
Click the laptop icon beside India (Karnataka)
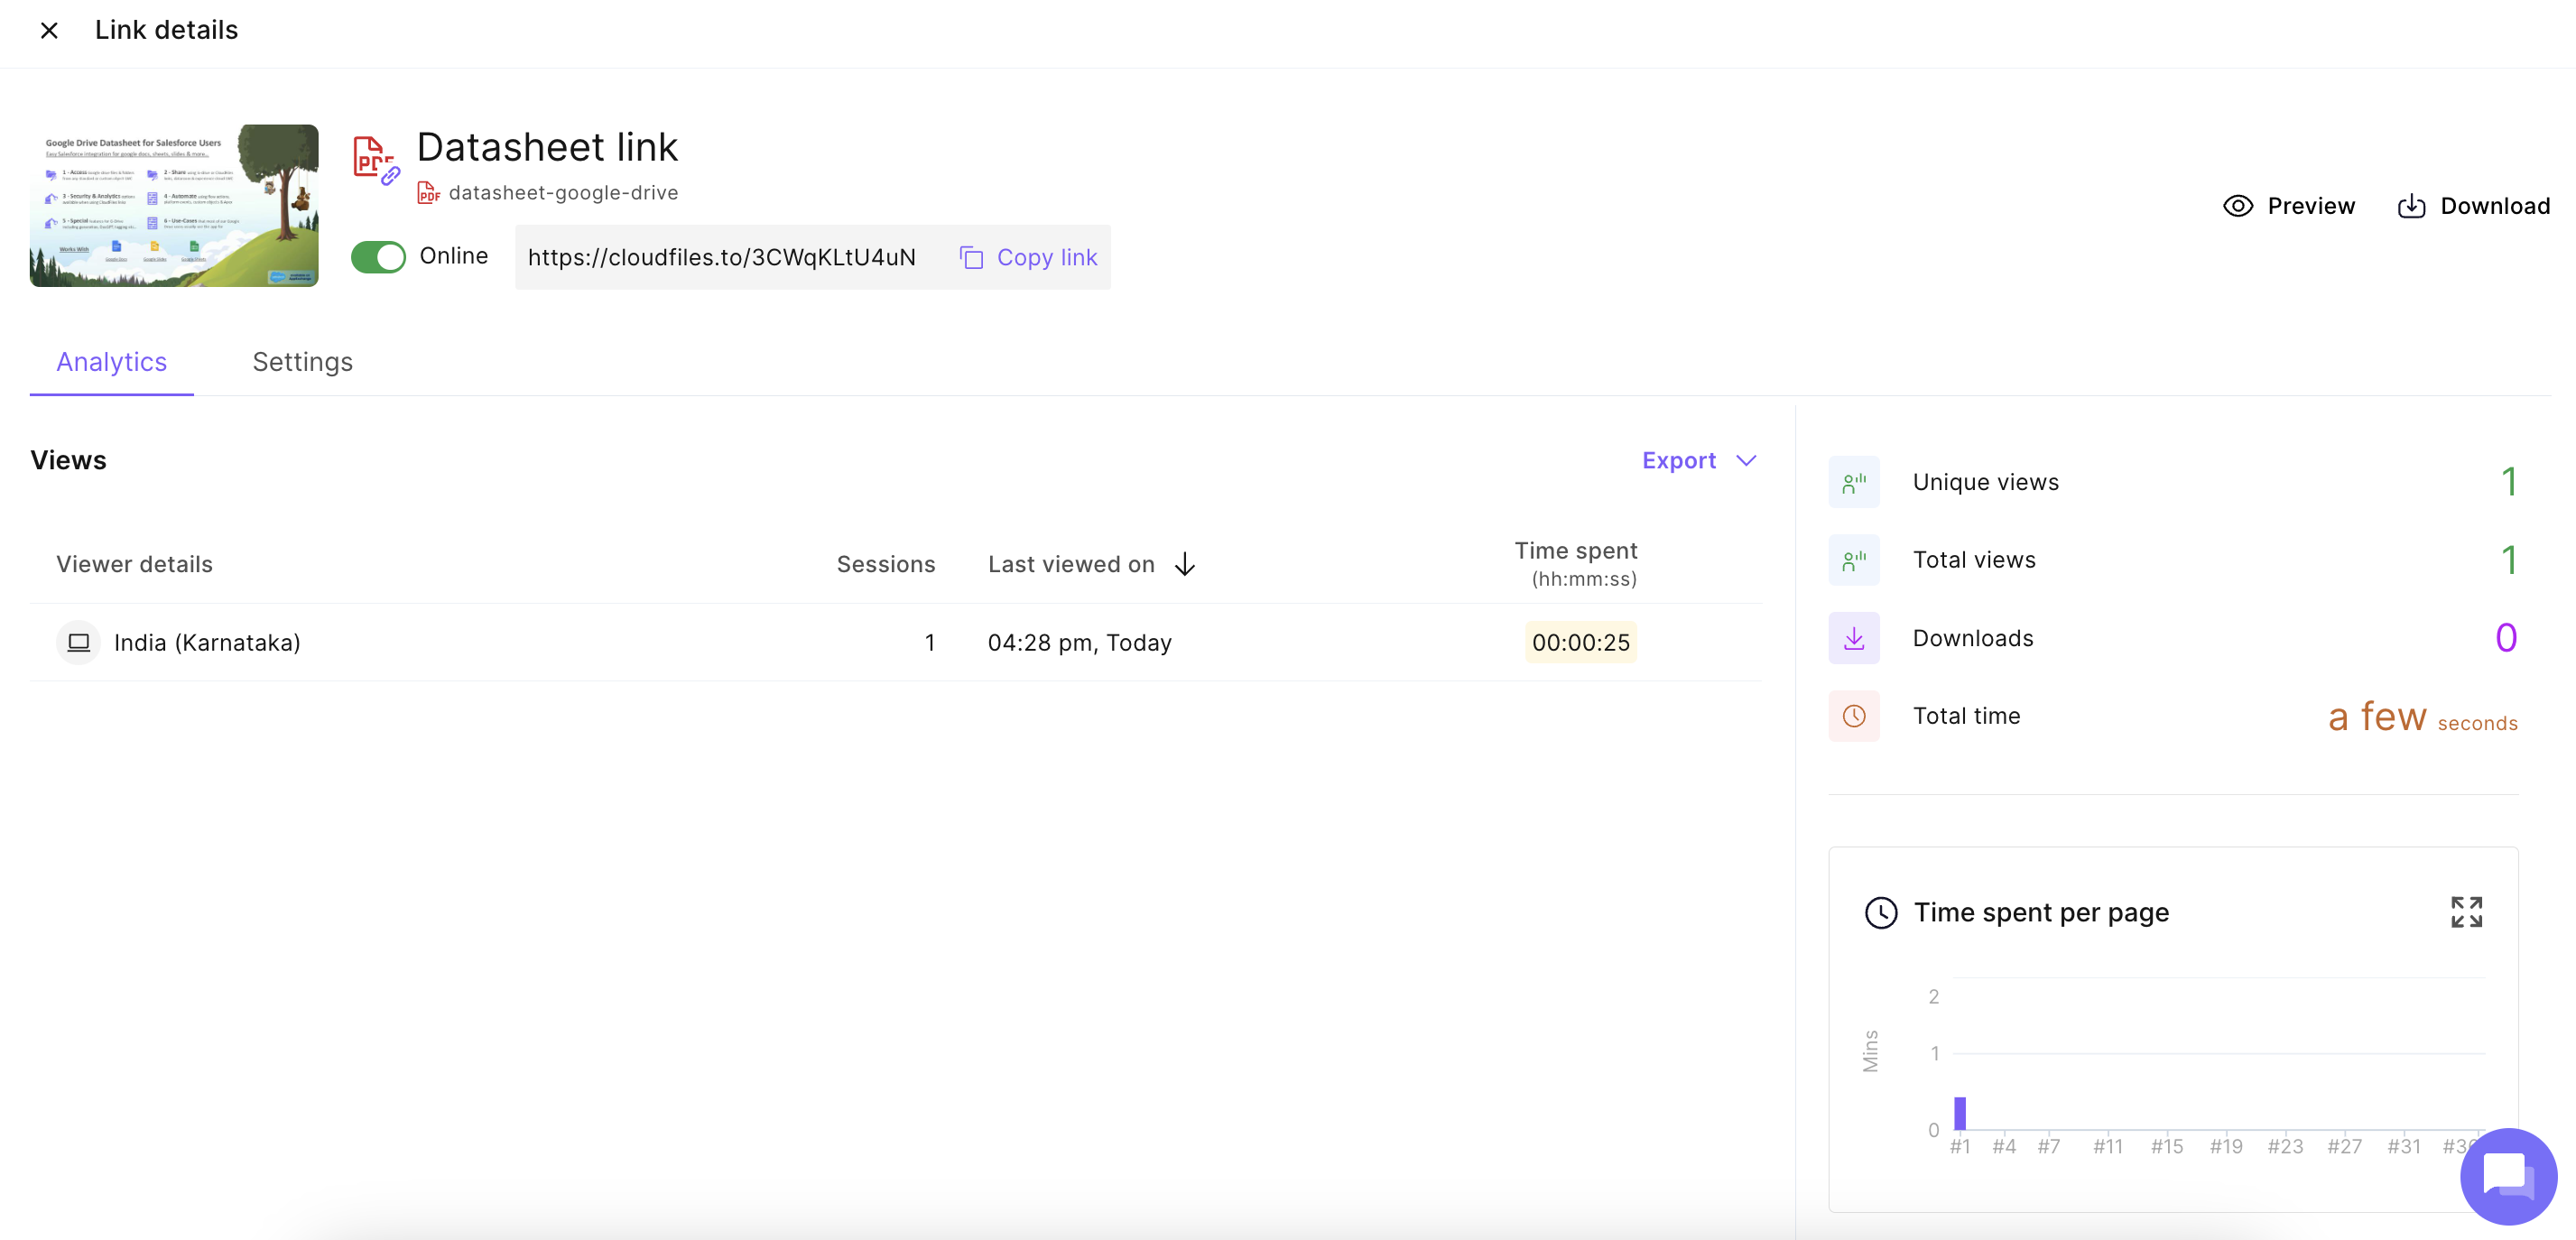coord(78,642)
